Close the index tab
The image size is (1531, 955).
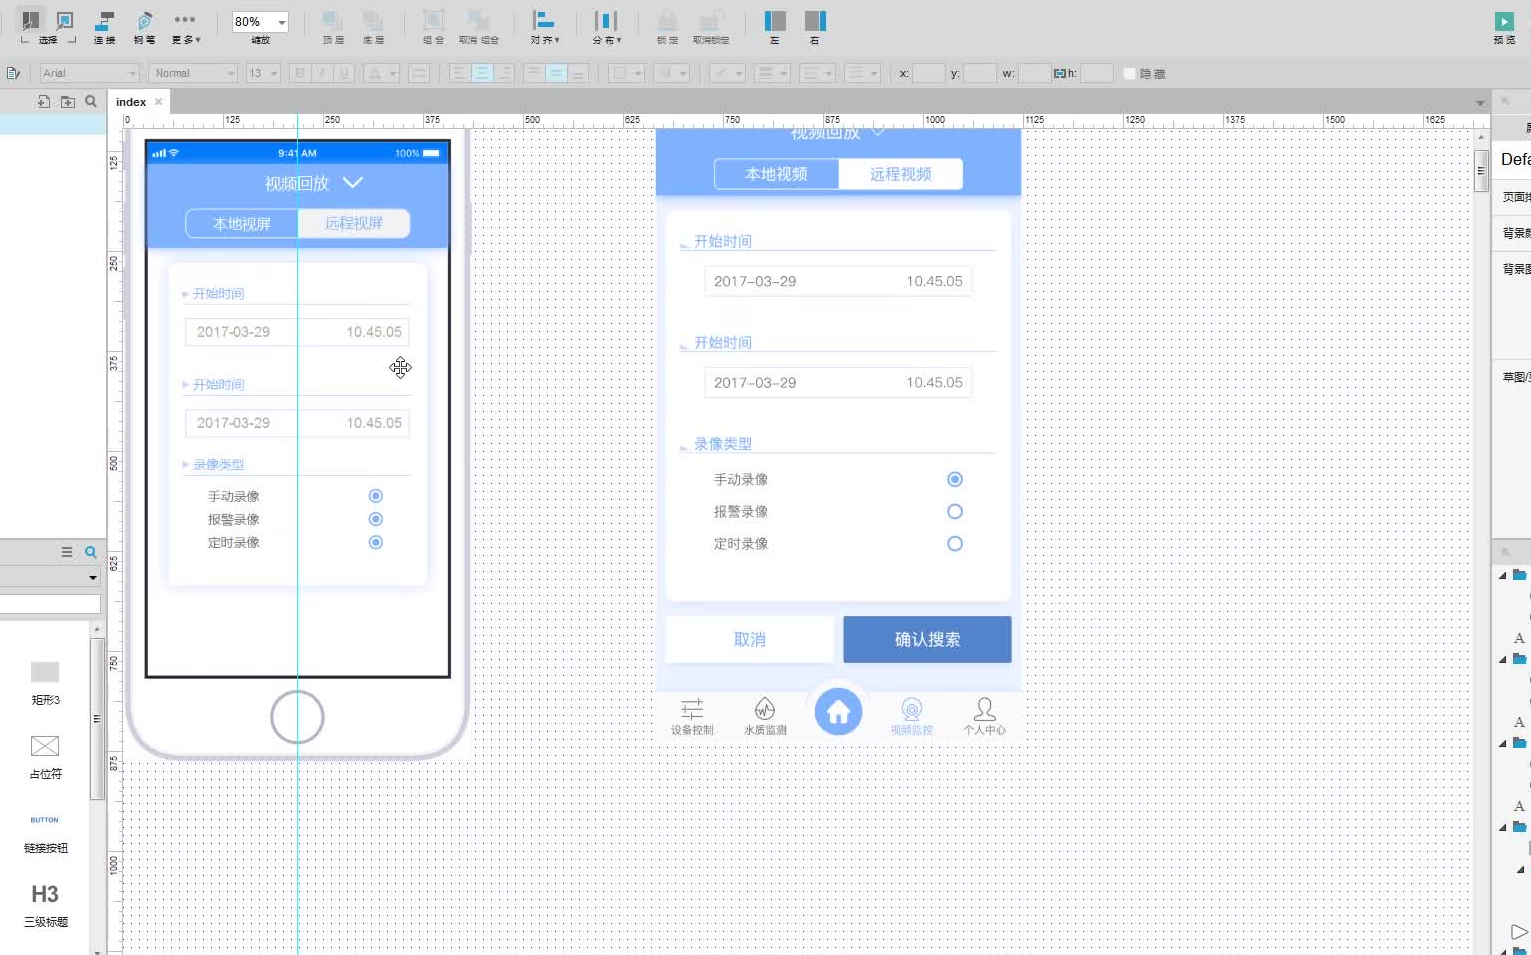coord(158,101)
